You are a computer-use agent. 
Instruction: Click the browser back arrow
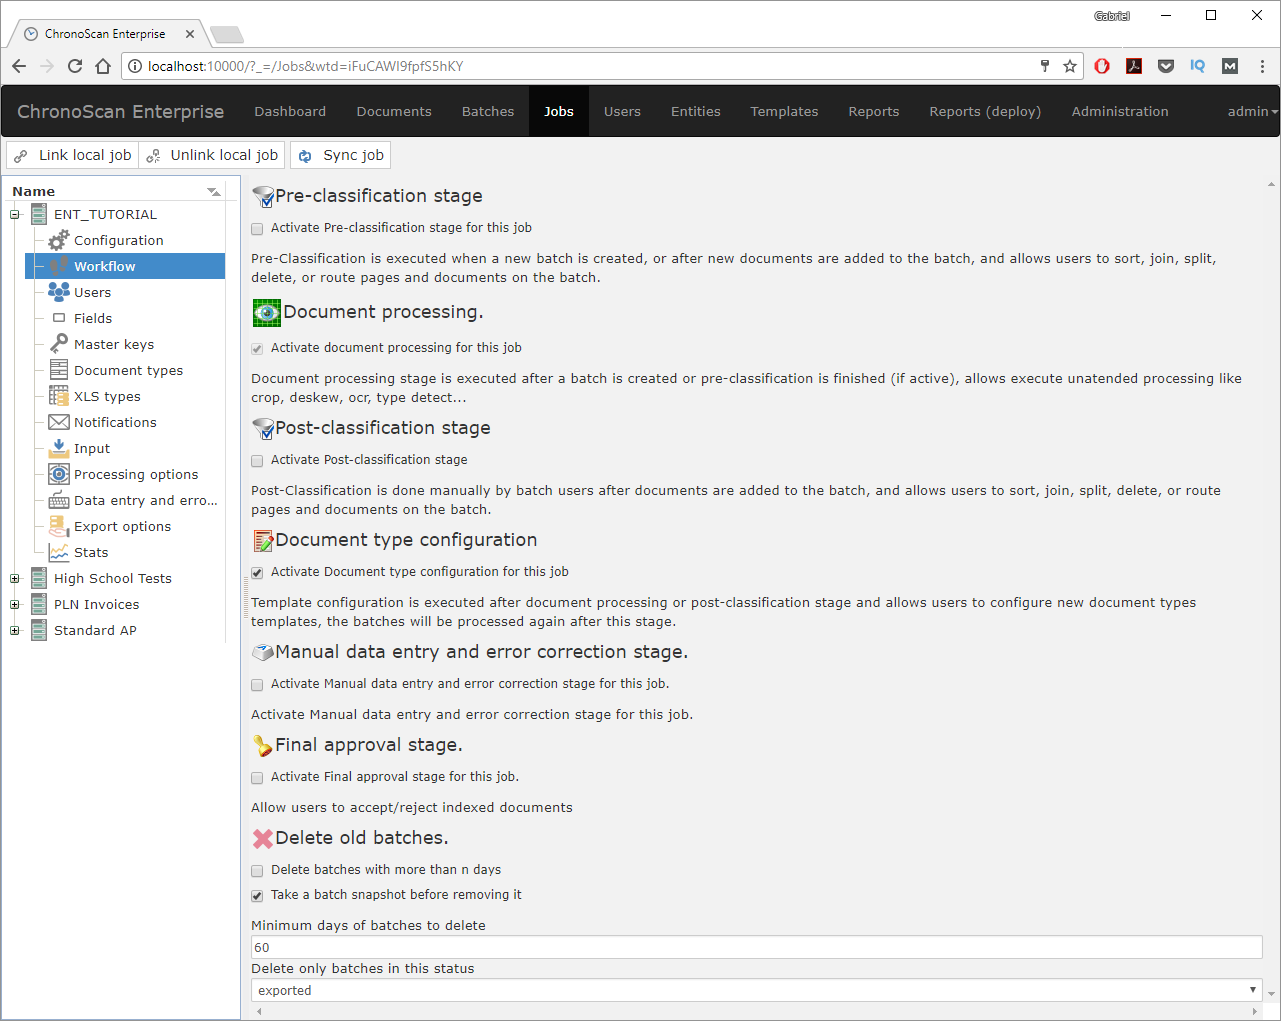point(19,66)
